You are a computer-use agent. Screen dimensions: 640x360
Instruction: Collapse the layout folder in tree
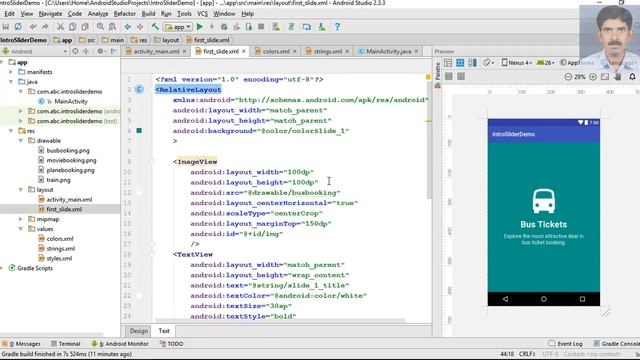[x=21, y=190]
